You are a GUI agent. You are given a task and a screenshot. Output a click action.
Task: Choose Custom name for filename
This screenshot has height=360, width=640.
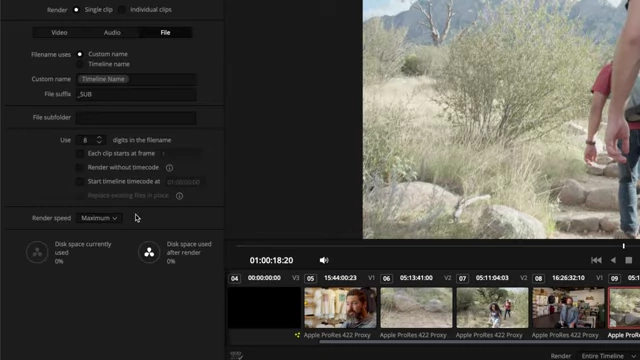(x=80, y=54)
